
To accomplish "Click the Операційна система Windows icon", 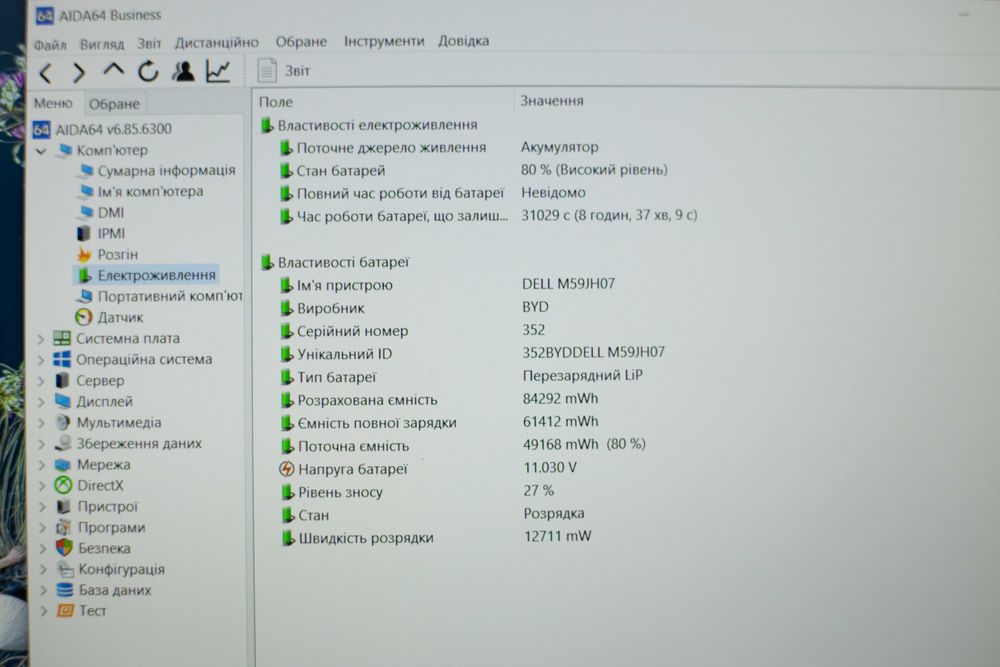I will tap(62, 359).
